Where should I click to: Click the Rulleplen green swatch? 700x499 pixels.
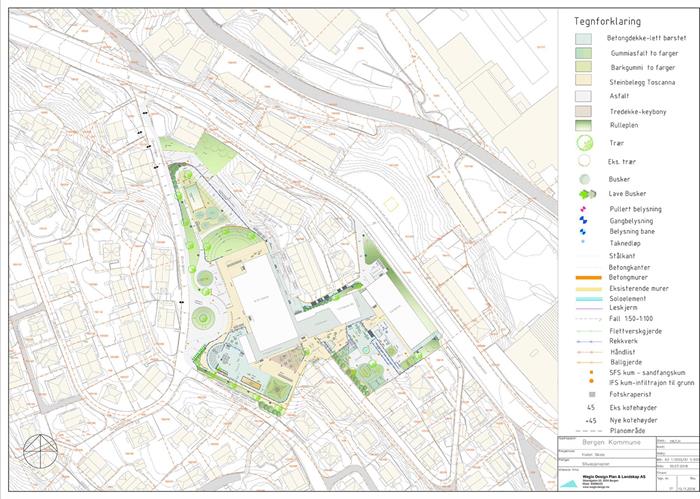pos(582,126)
